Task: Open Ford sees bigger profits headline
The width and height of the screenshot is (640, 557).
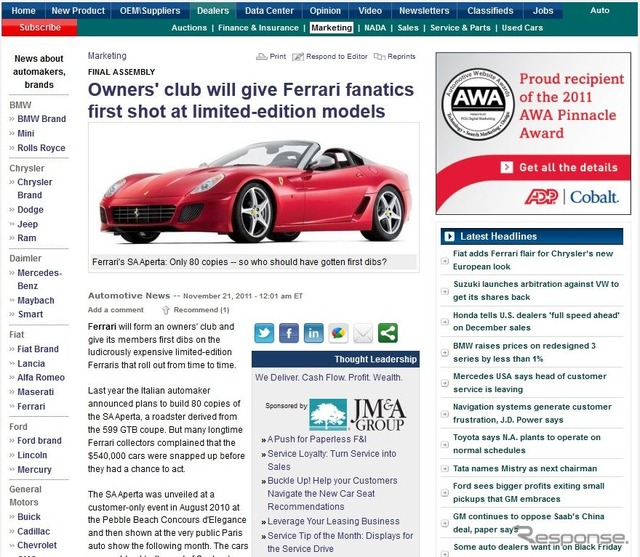Action: click(529, 493)
